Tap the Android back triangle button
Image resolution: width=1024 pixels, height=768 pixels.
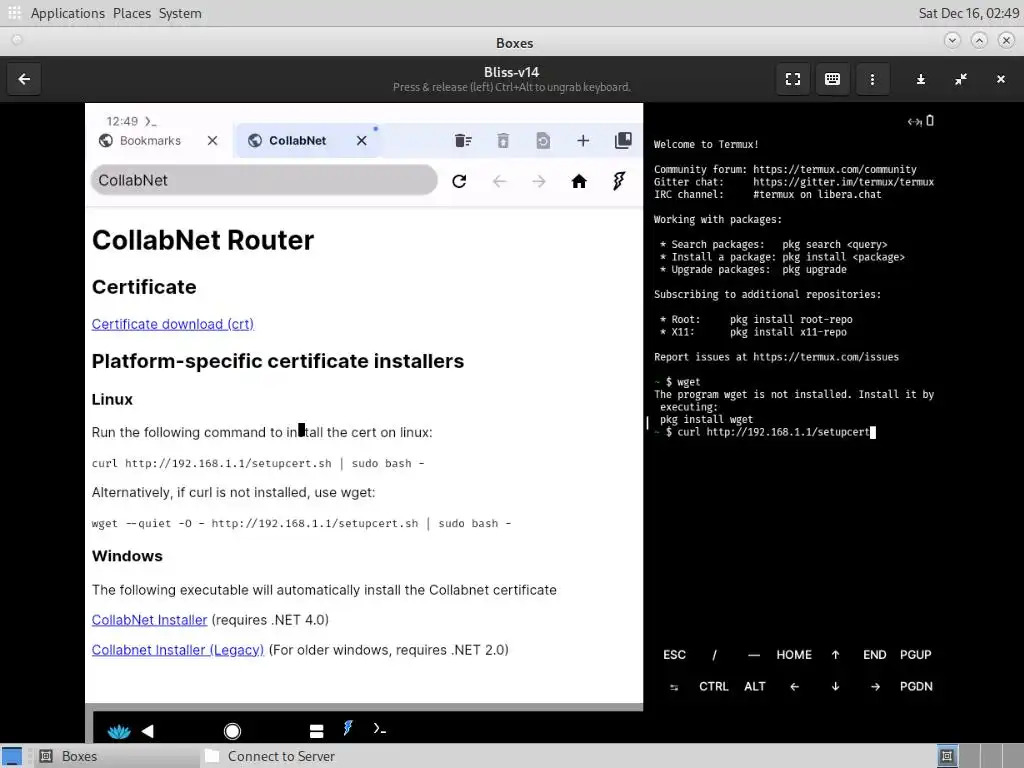click(148, 731)
